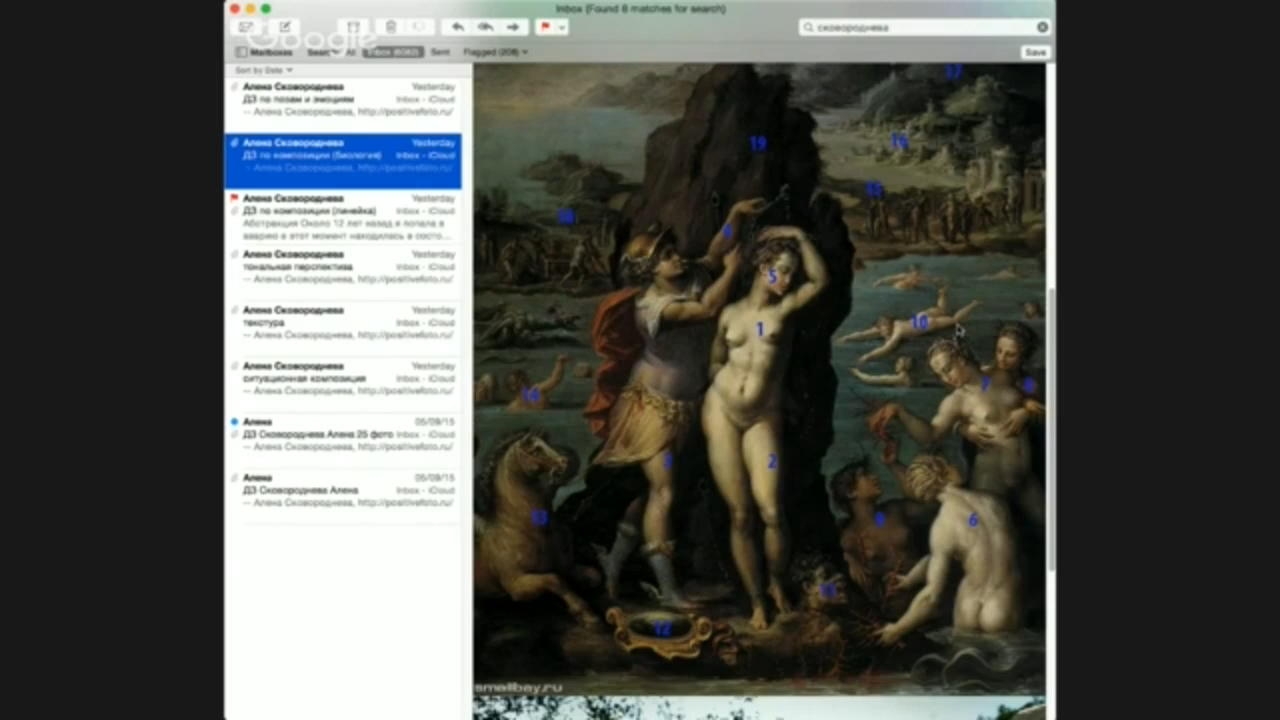Reply to the selected message
Image resolution: width=1280 pixels, height=720 pixels.
click(458, 27)
